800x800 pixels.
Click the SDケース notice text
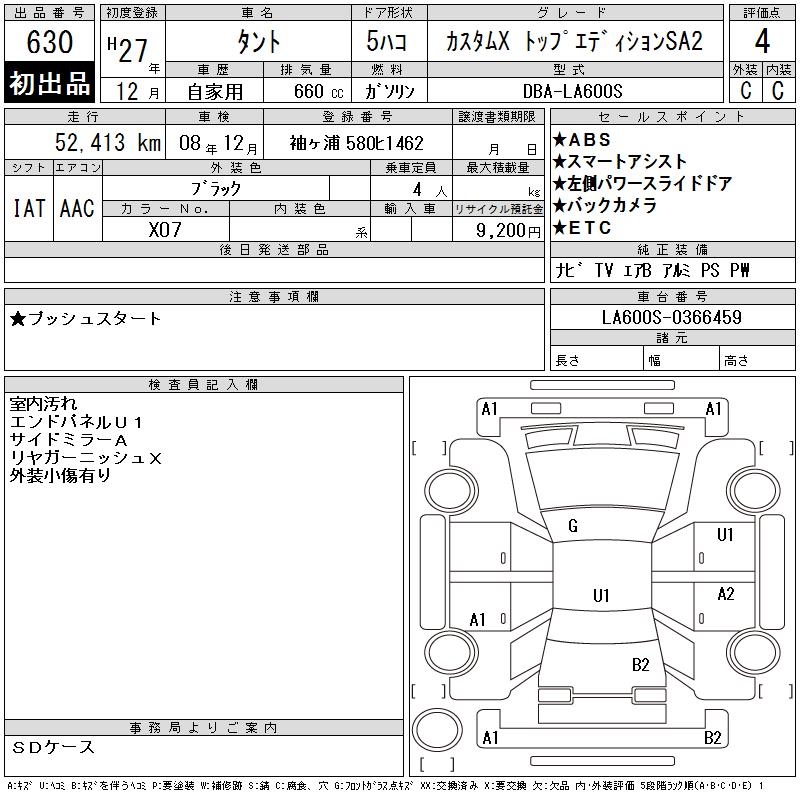[54, 748]
